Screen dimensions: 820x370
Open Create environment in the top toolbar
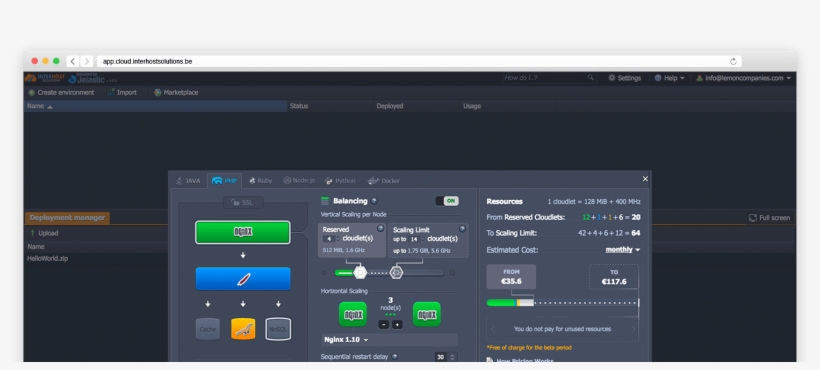tap(61, 92)
